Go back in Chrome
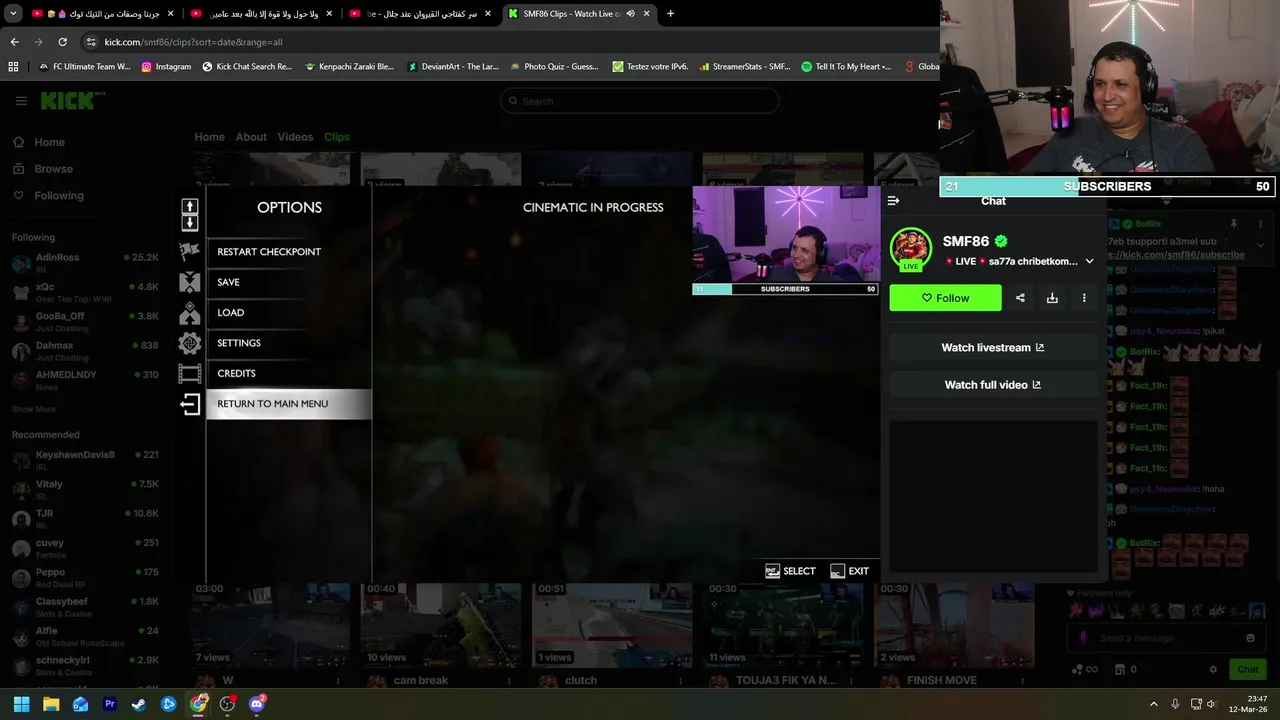Screen dimensions: 1280x720 pyautogui.click(x=14, y=42)
